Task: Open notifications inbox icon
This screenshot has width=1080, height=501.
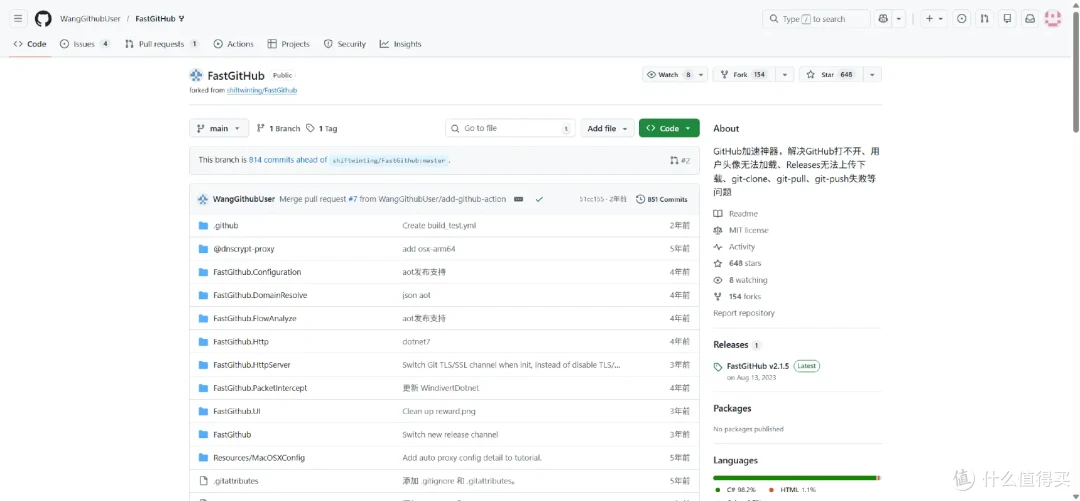Action: tap(1030, 19)
